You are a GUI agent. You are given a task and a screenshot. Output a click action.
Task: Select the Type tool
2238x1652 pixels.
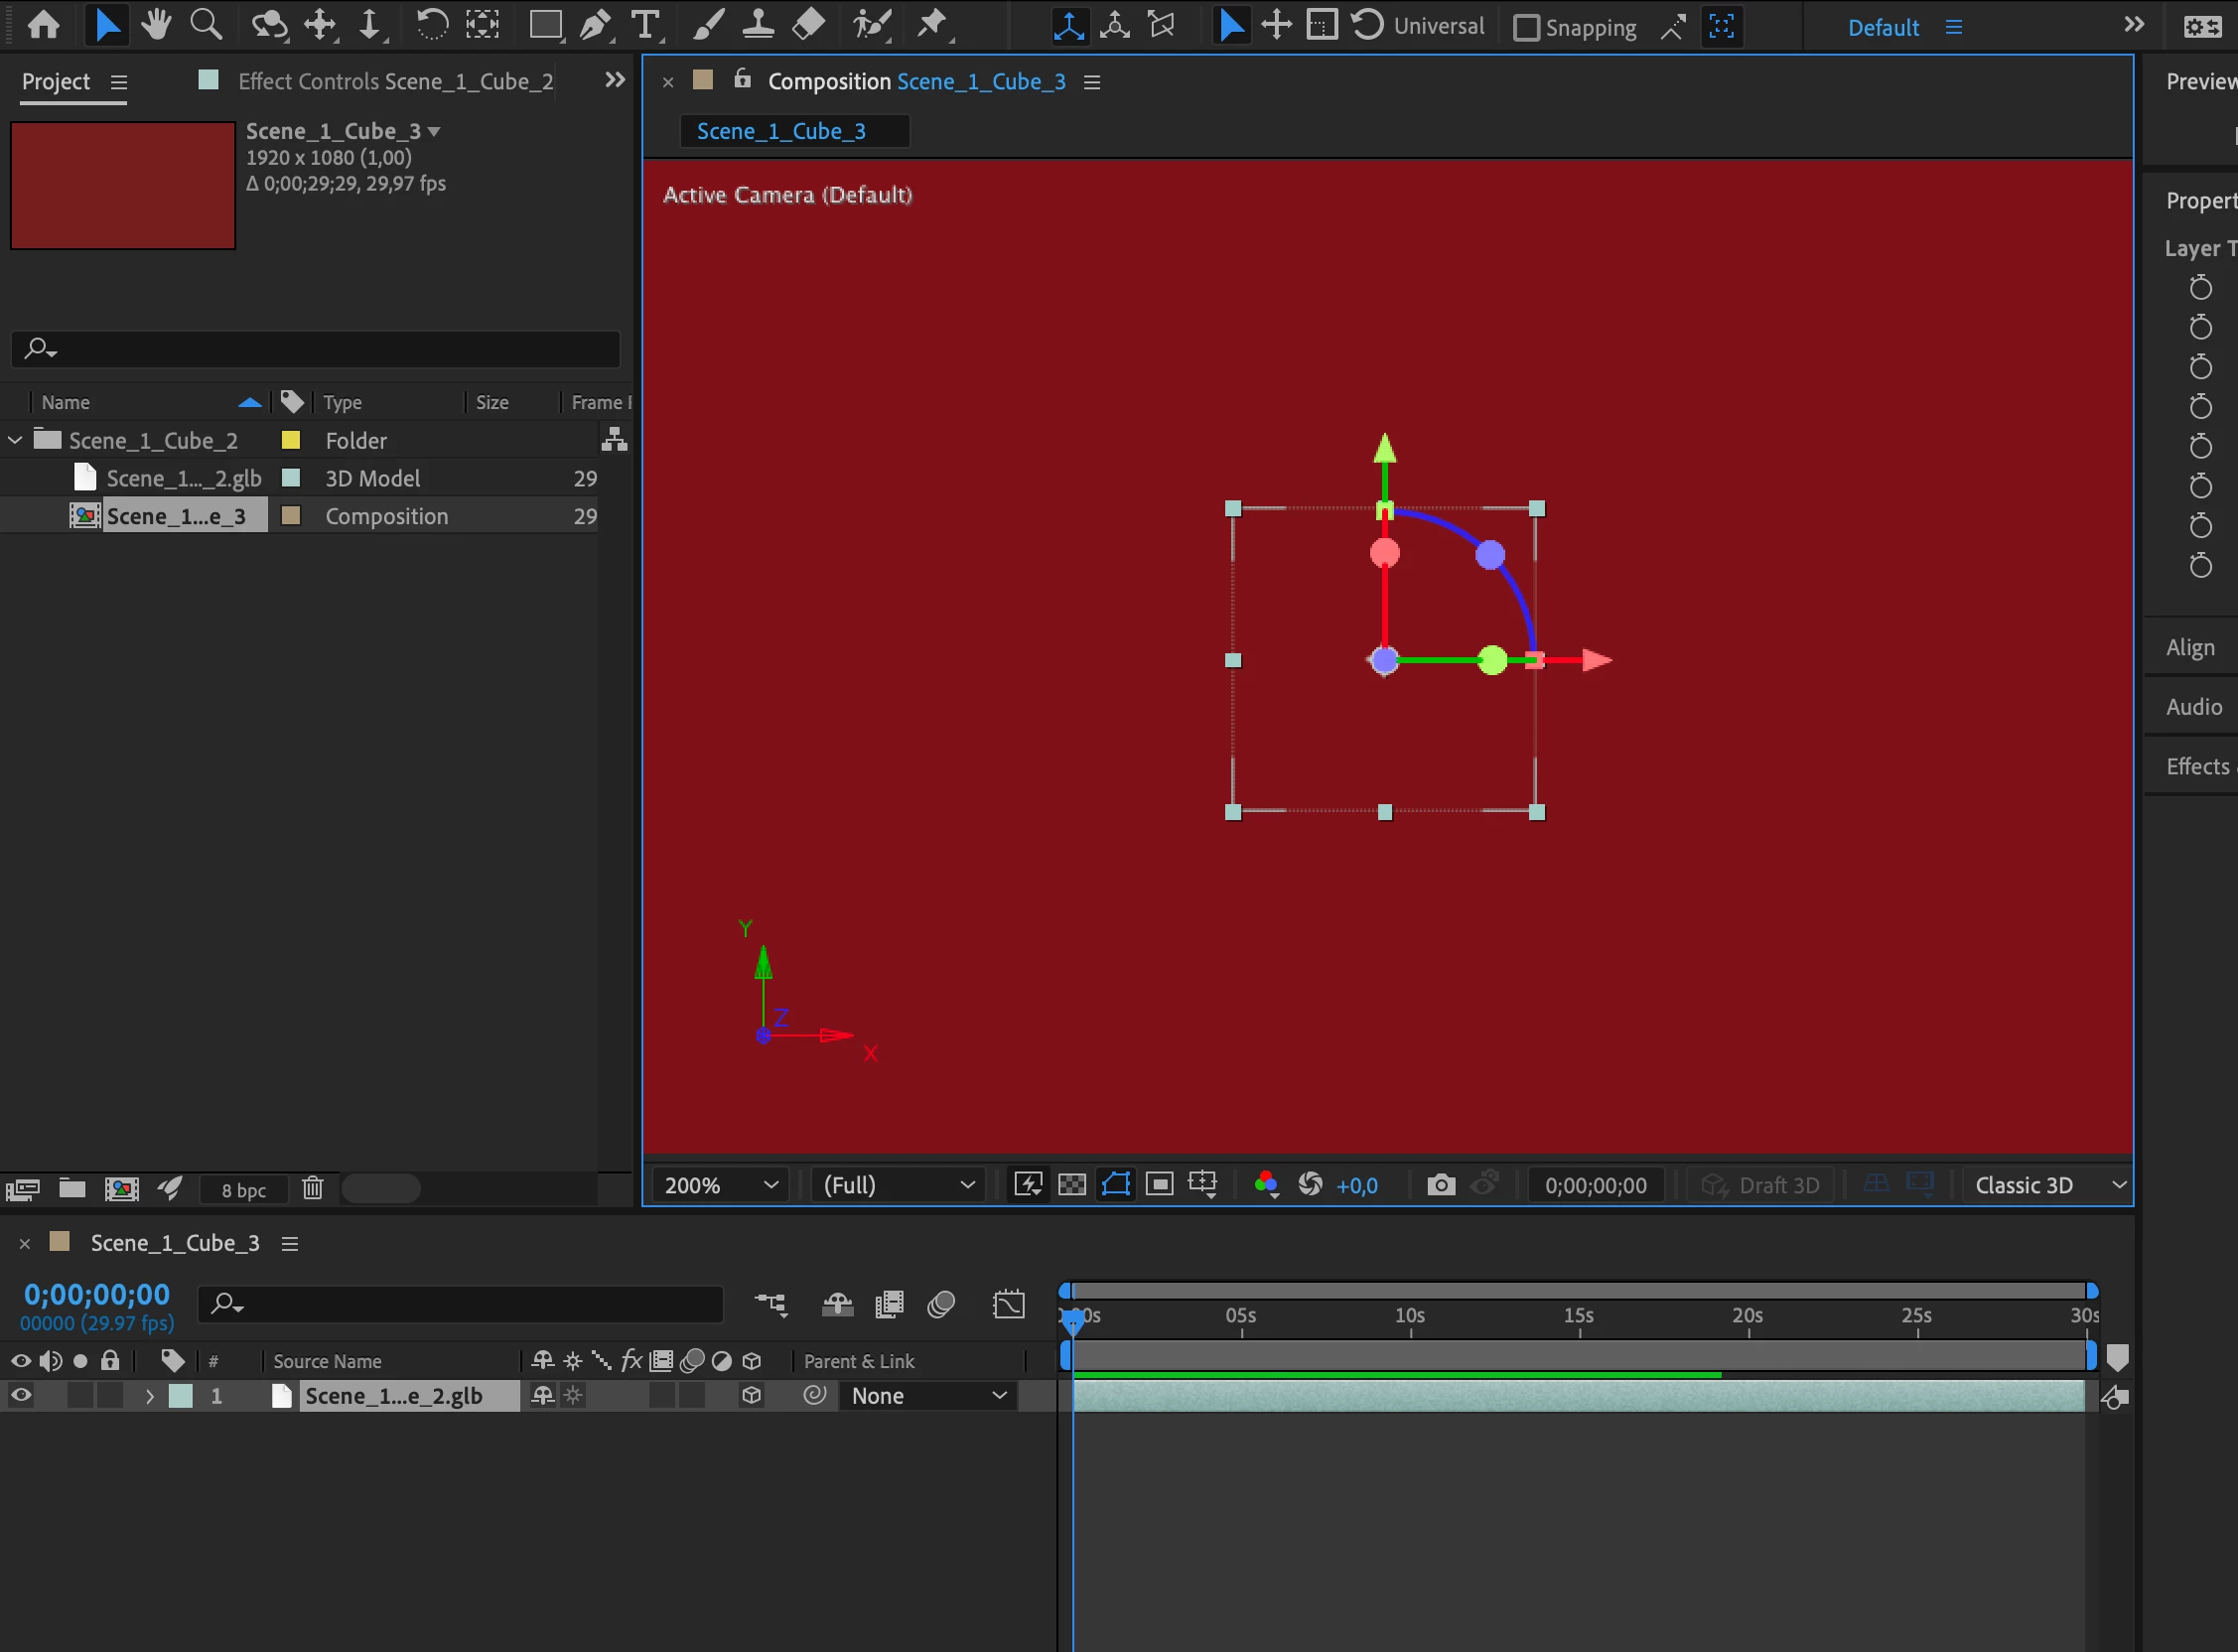(x=645, y=25)
